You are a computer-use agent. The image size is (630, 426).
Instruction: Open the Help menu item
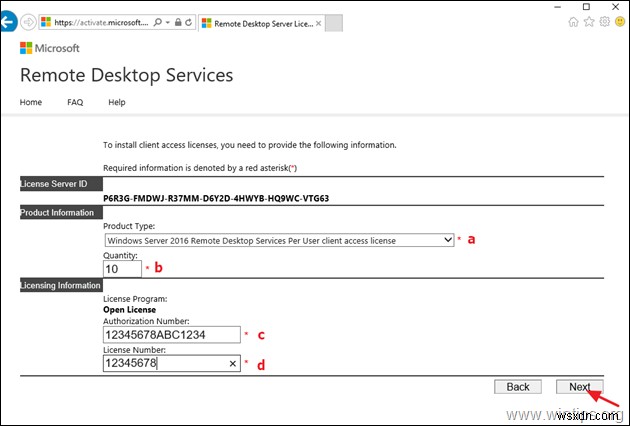pyautogui.click(x=117, y=102)
